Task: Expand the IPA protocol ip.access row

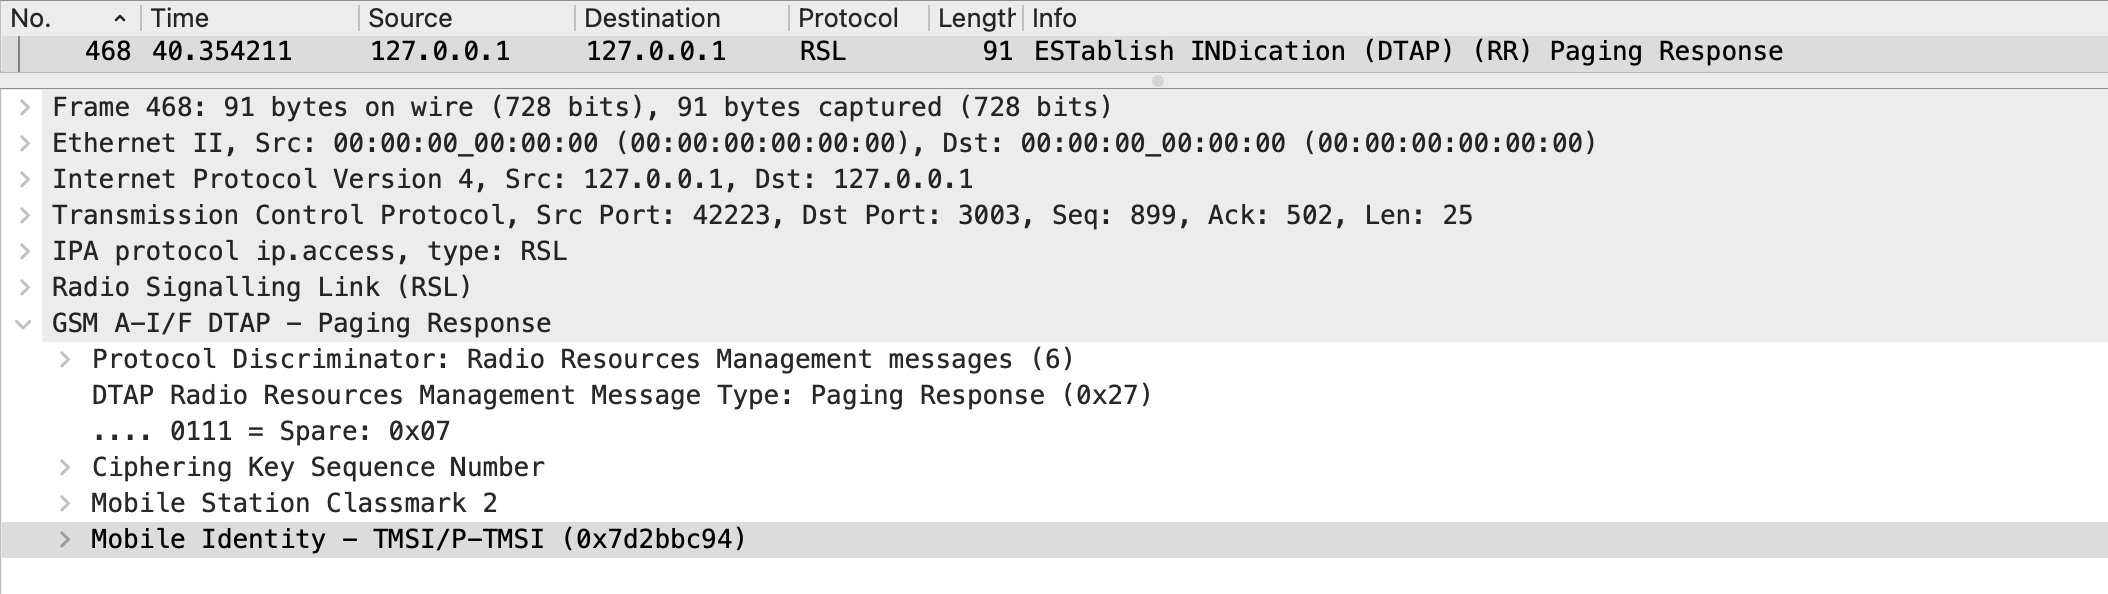Action: [x=24, y=251]
